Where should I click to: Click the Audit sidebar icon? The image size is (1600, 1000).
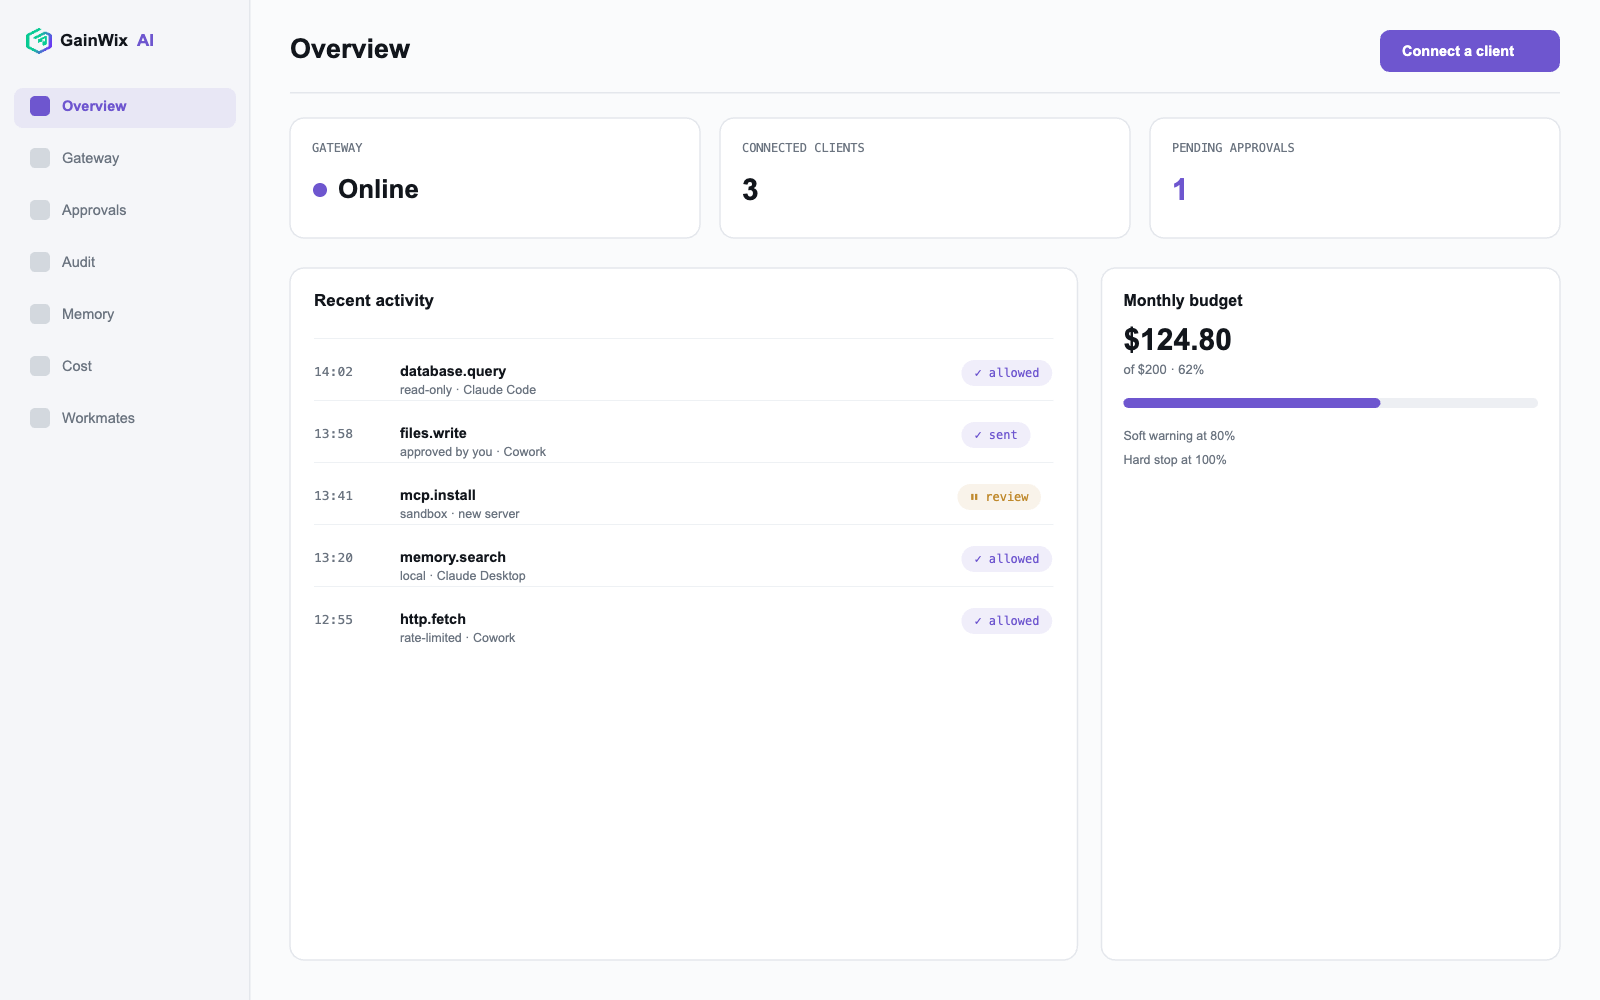pos(40,262)
